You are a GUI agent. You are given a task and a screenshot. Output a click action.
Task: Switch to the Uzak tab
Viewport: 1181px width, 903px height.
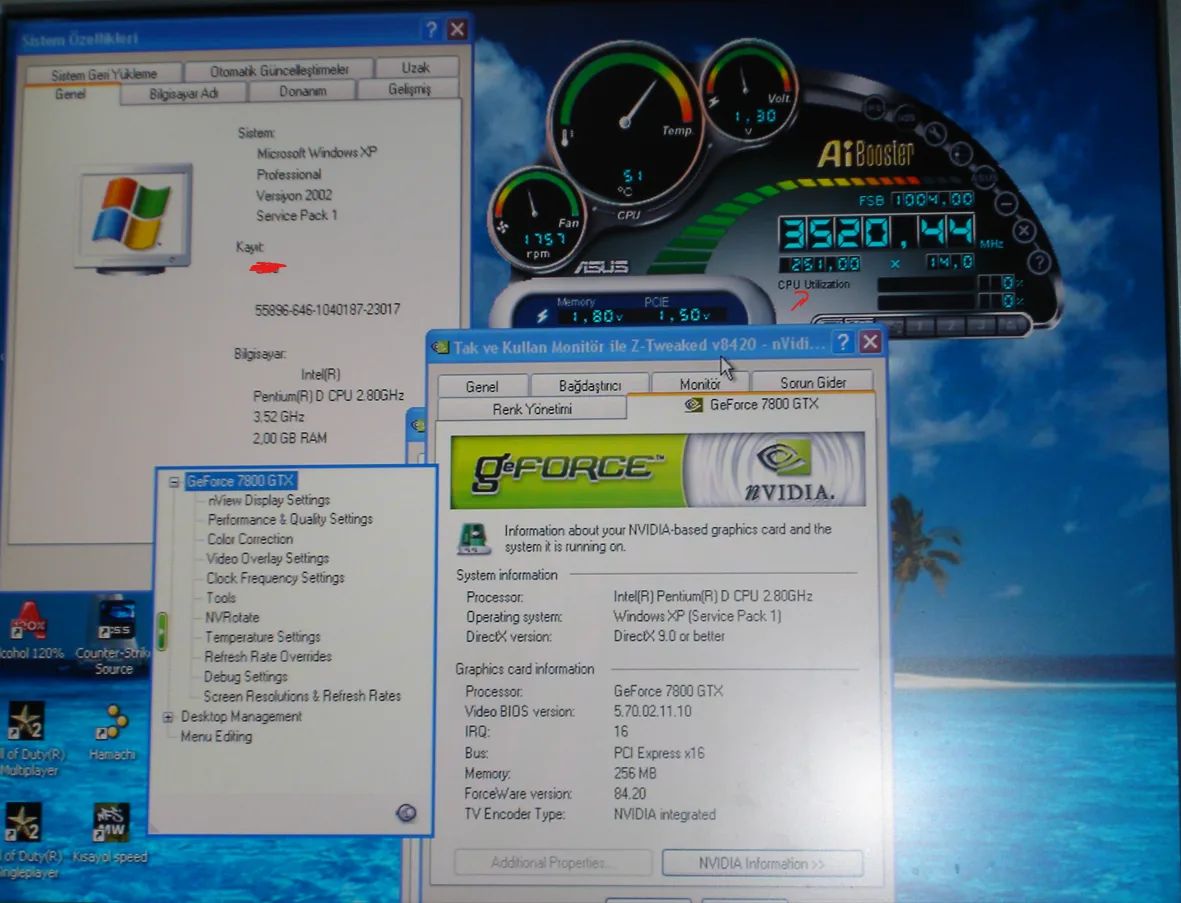[x=416, y=67]
